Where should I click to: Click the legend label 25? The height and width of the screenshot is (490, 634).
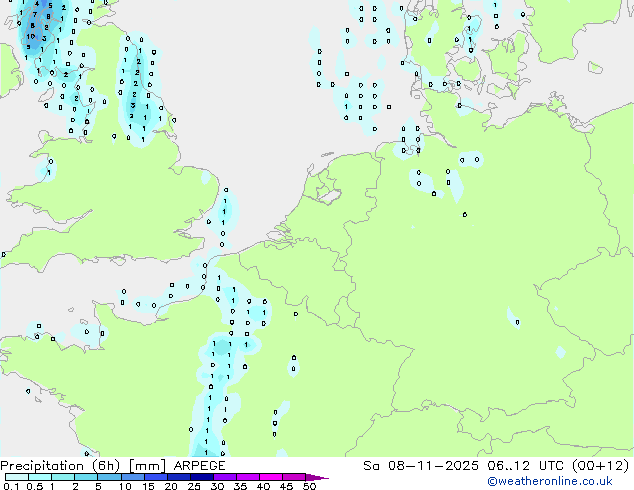point(194,486)
